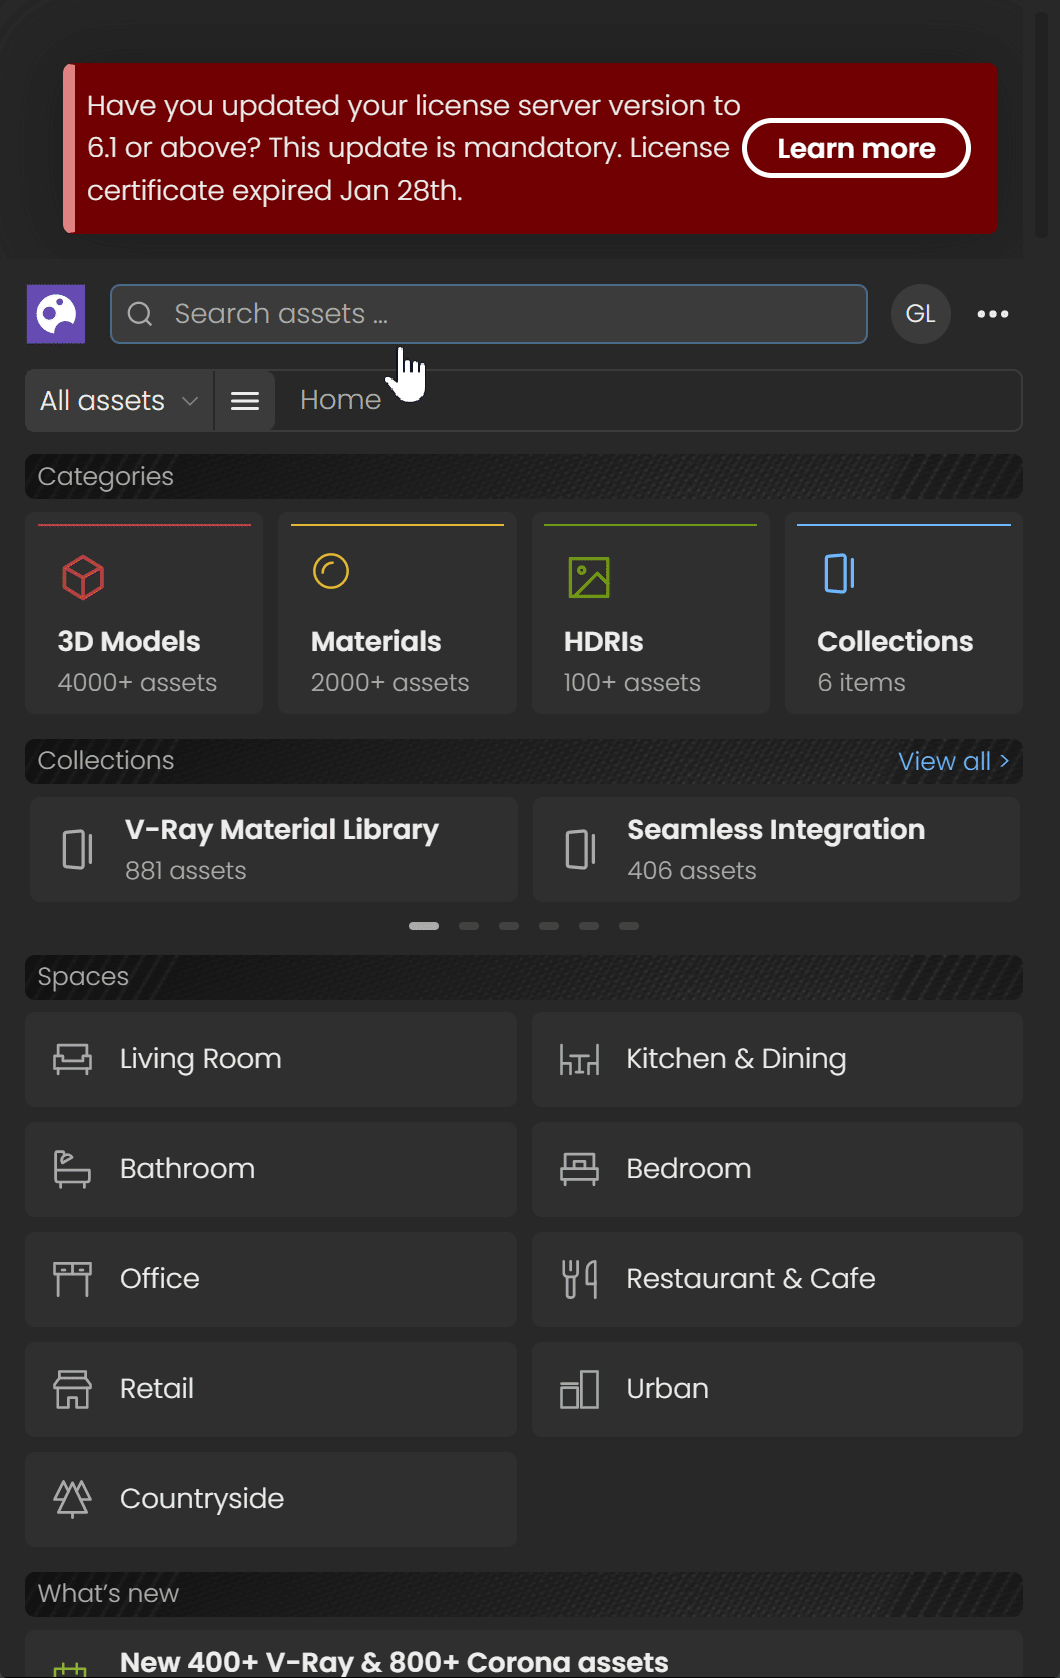Open New 400+ V-Ray & 800+ Corona assets news
Image resolution: width=1060 pixels, height=1678 pixels.
524,1655
